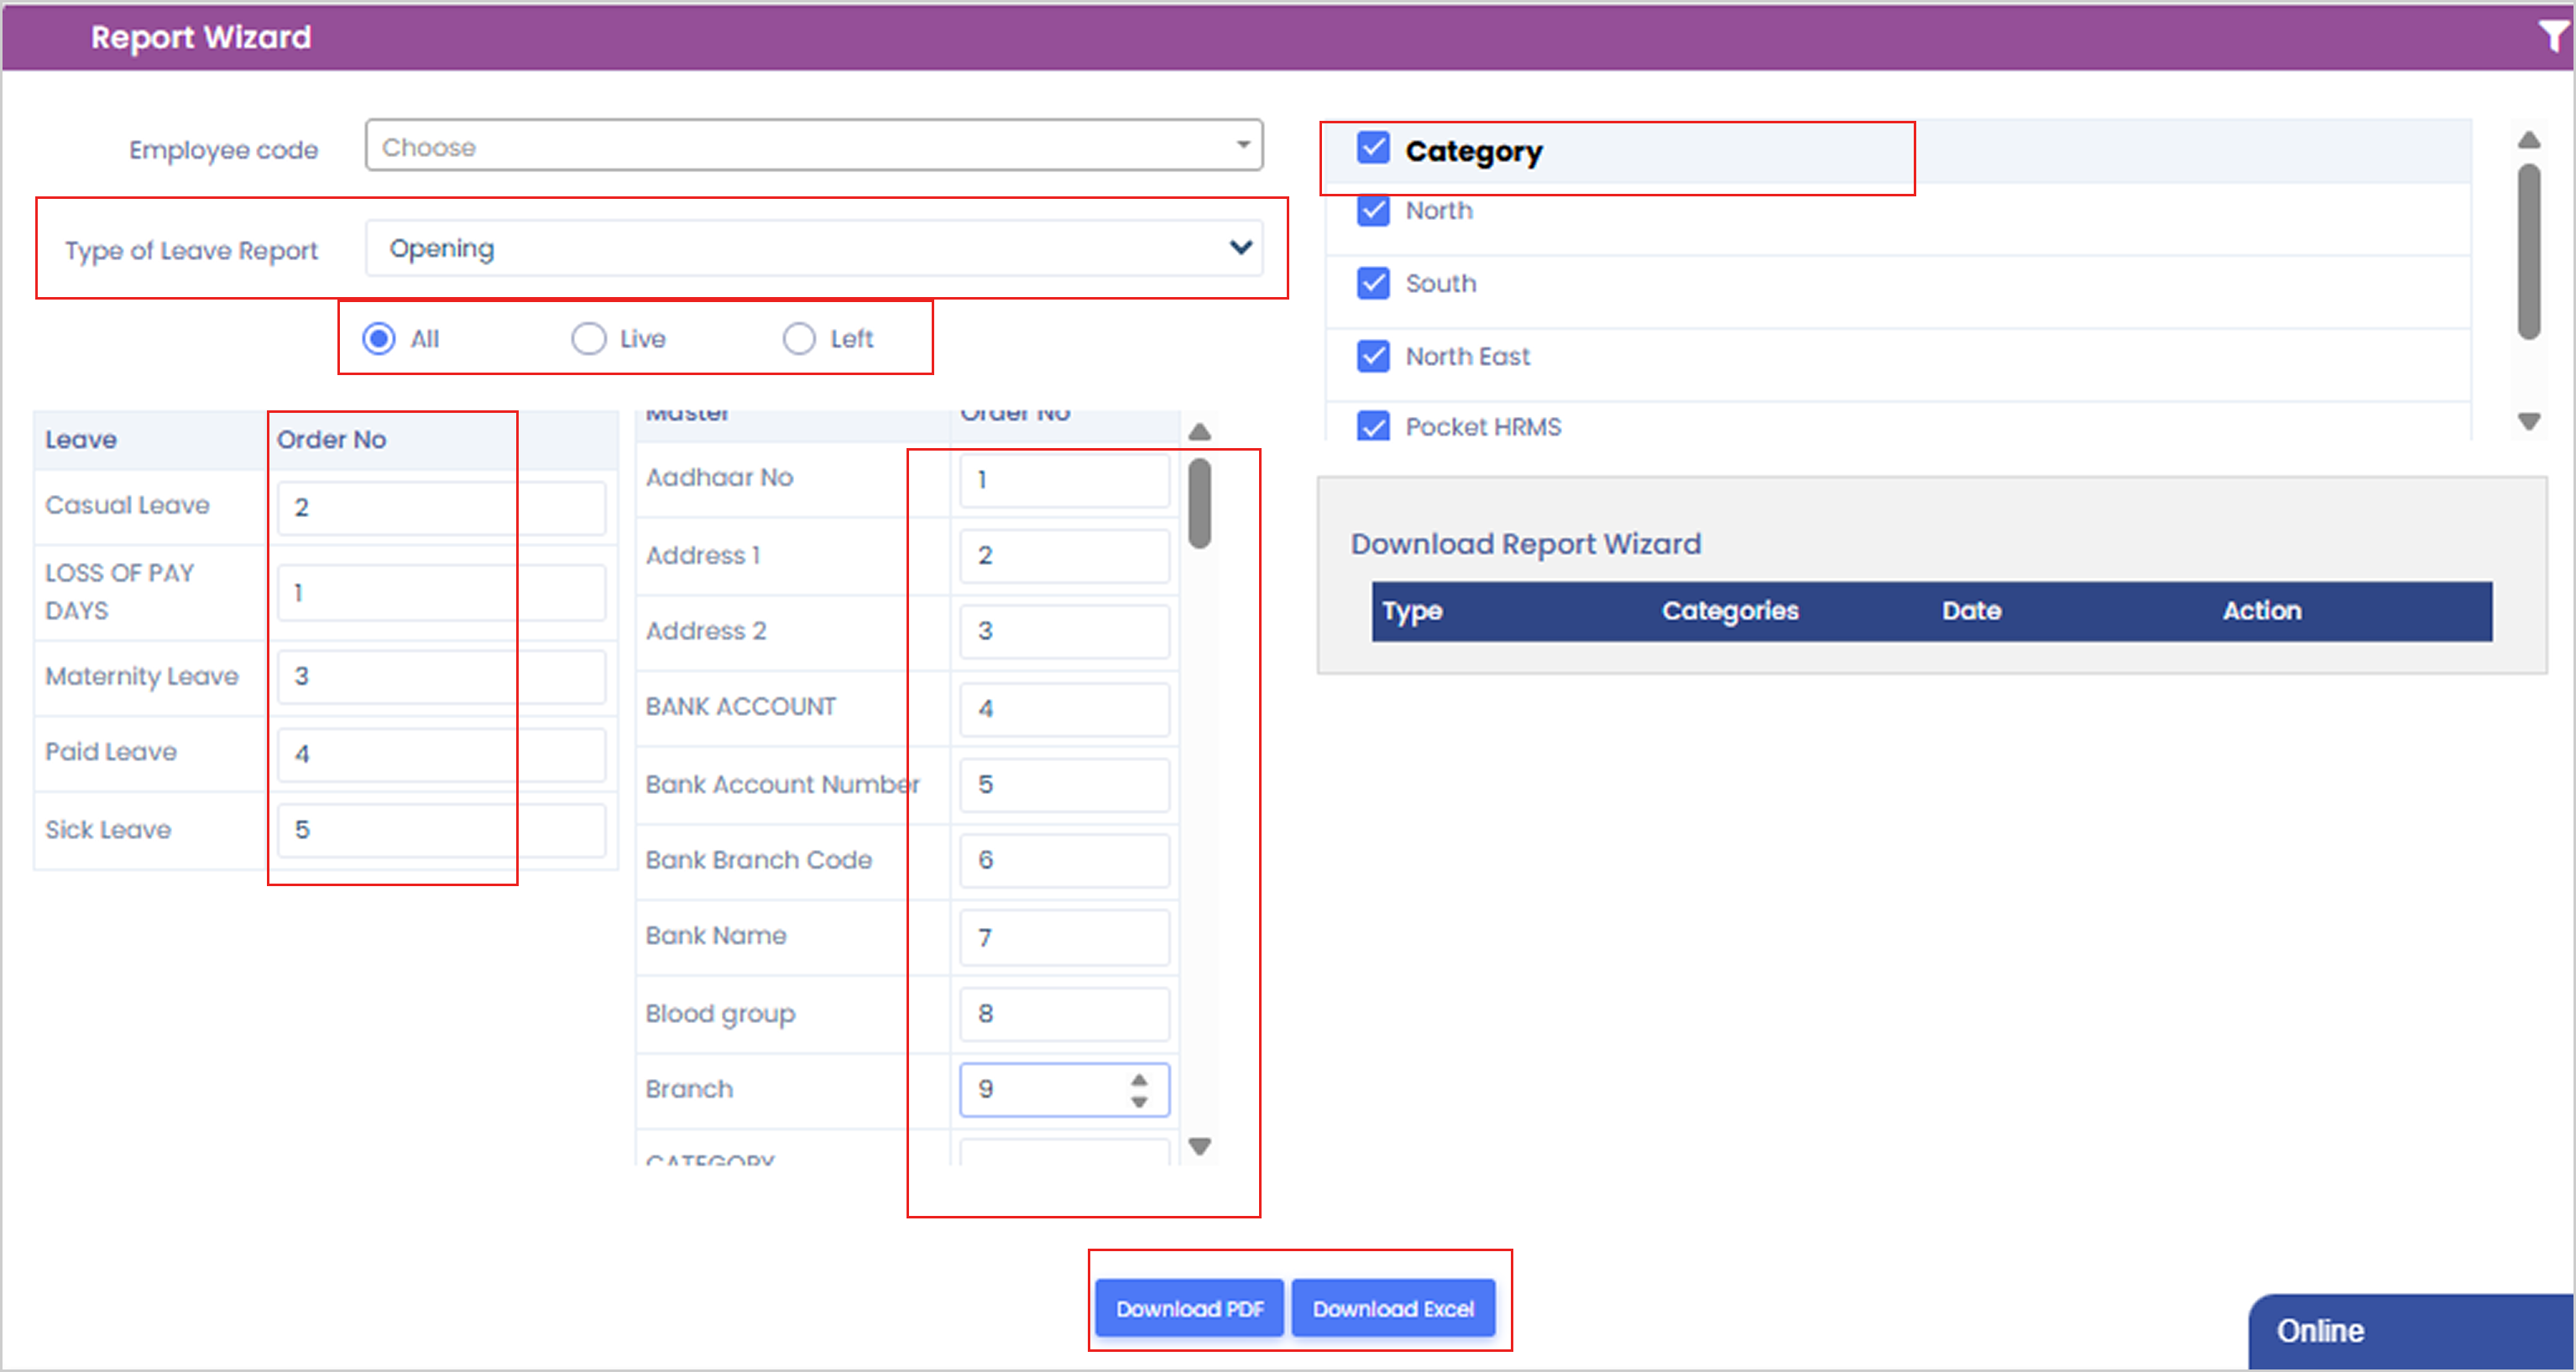Uncheck the North East category
Screen dimensions: 2576x1372
(1373, 356)
